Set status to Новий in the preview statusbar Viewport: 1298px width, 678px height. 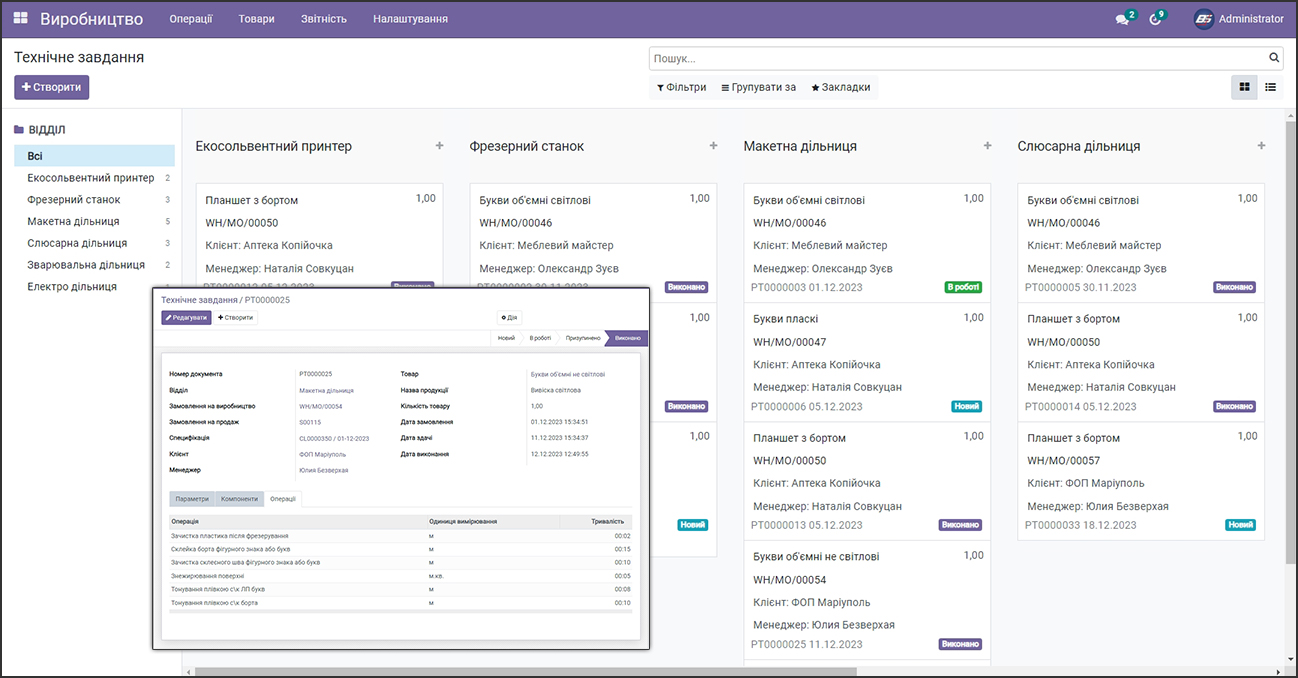(x=507, y=338)
